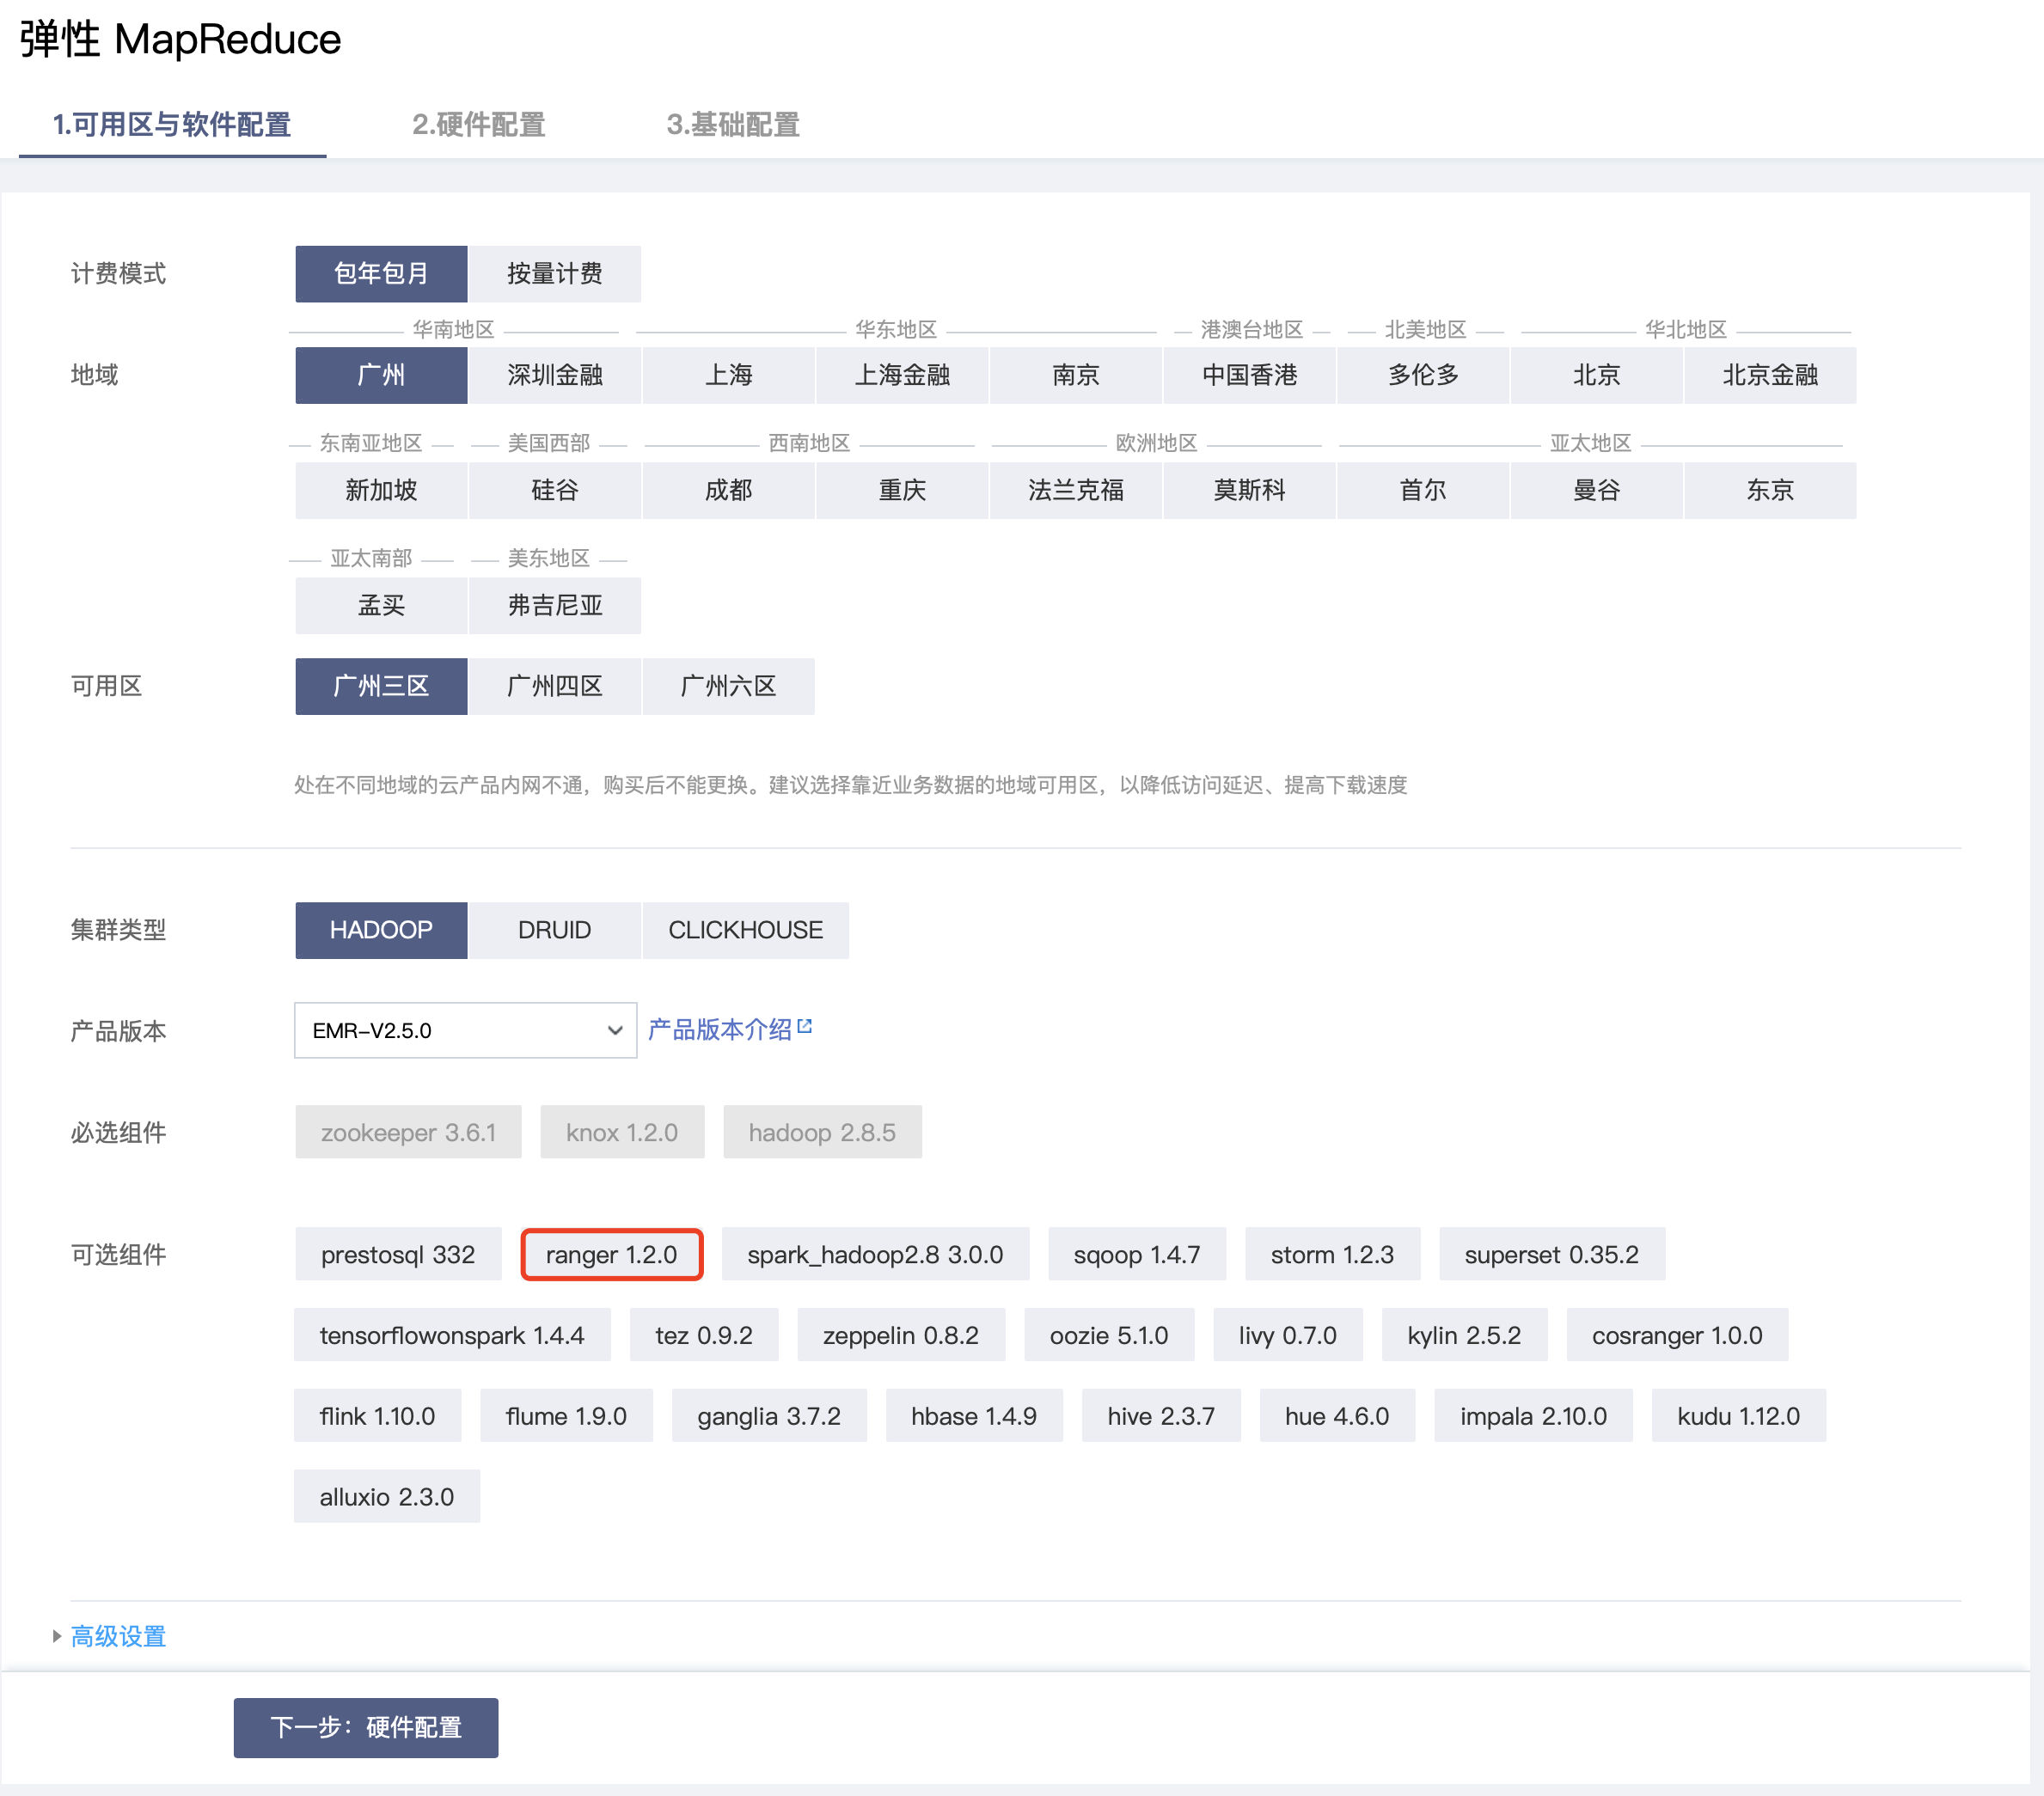Select the CLICKHOUSE cluster type
The height and width of the screenshot is (1796, 2044).
(745, 929)
